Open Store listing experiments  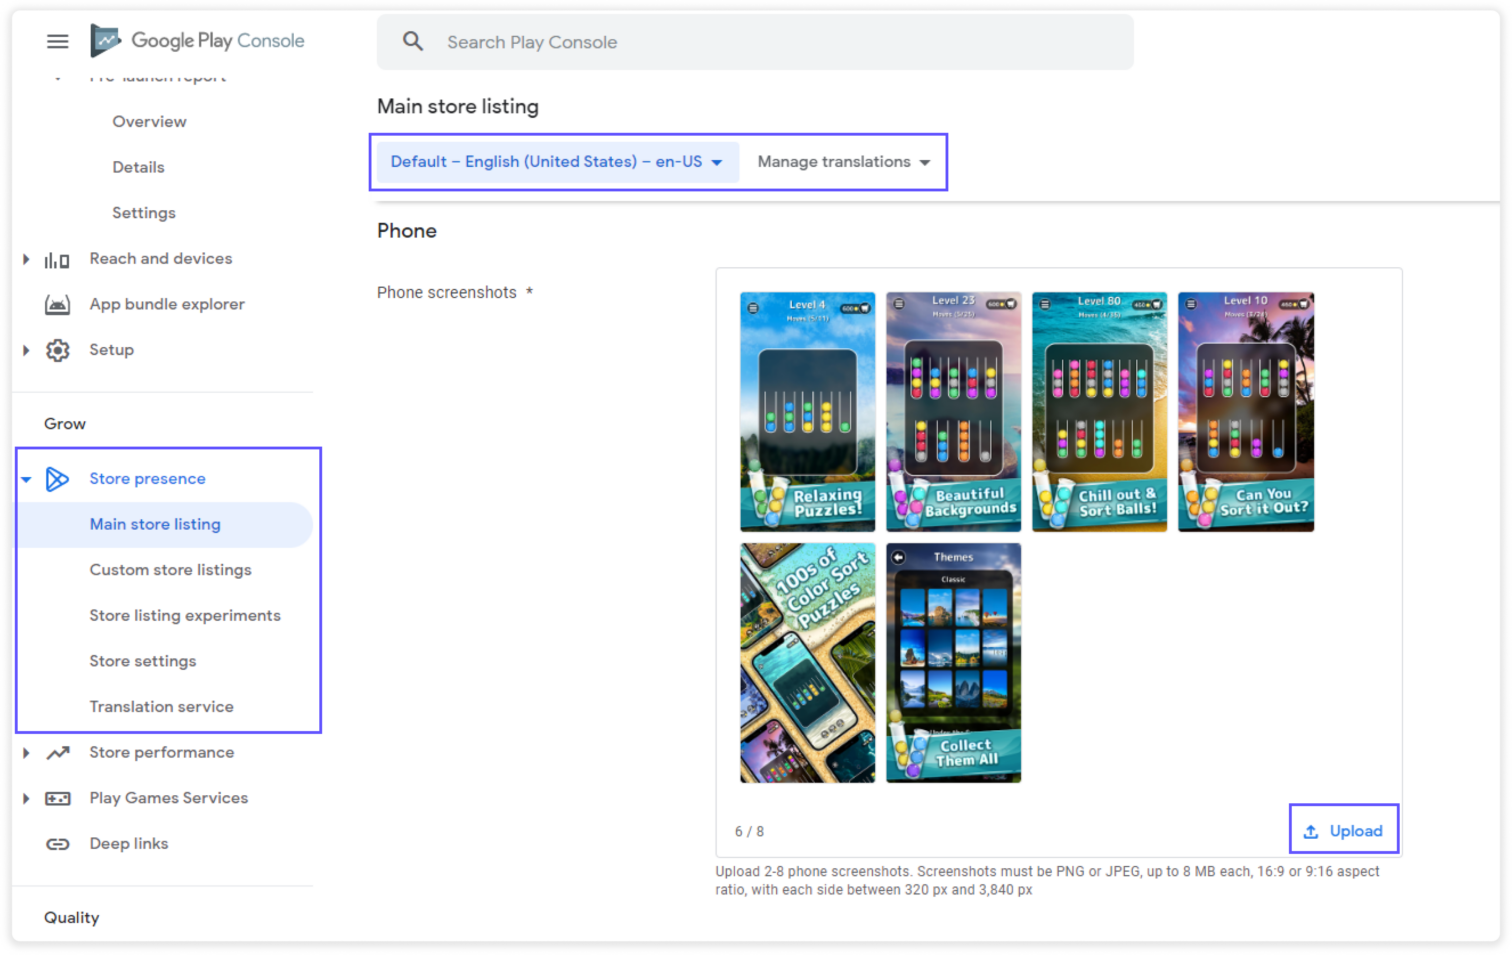pos(185,615)
